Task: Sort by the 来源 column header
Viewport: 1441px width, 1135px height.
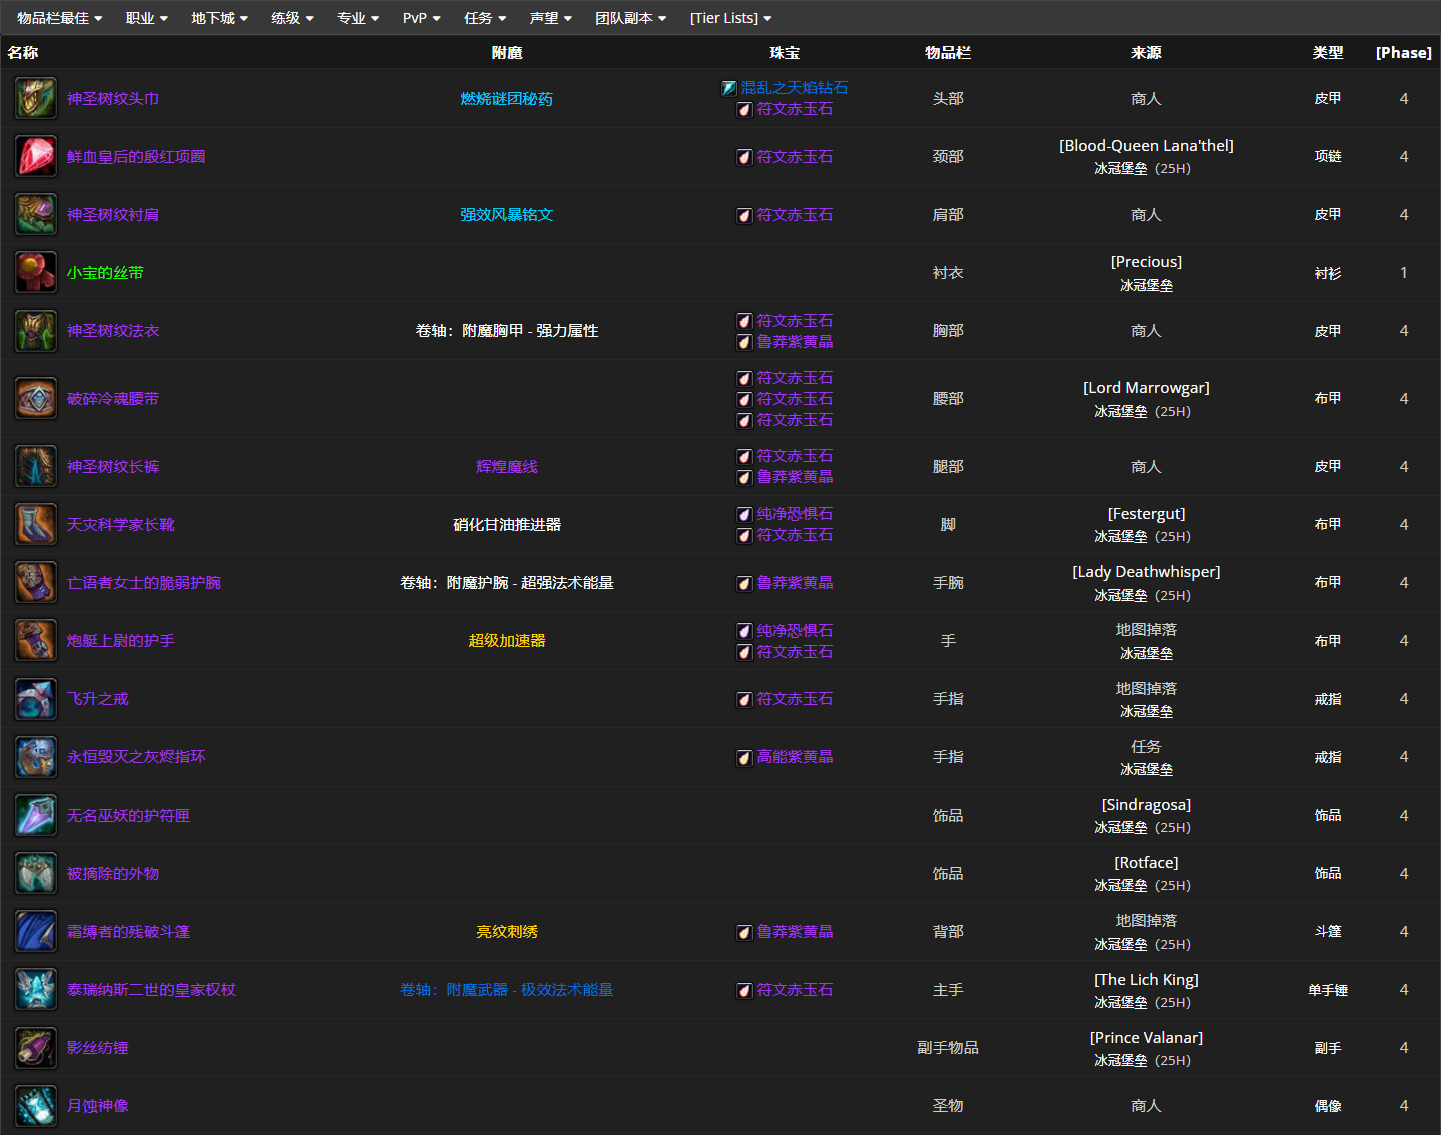Action: pyautogui.click(x=1146, y=52)
